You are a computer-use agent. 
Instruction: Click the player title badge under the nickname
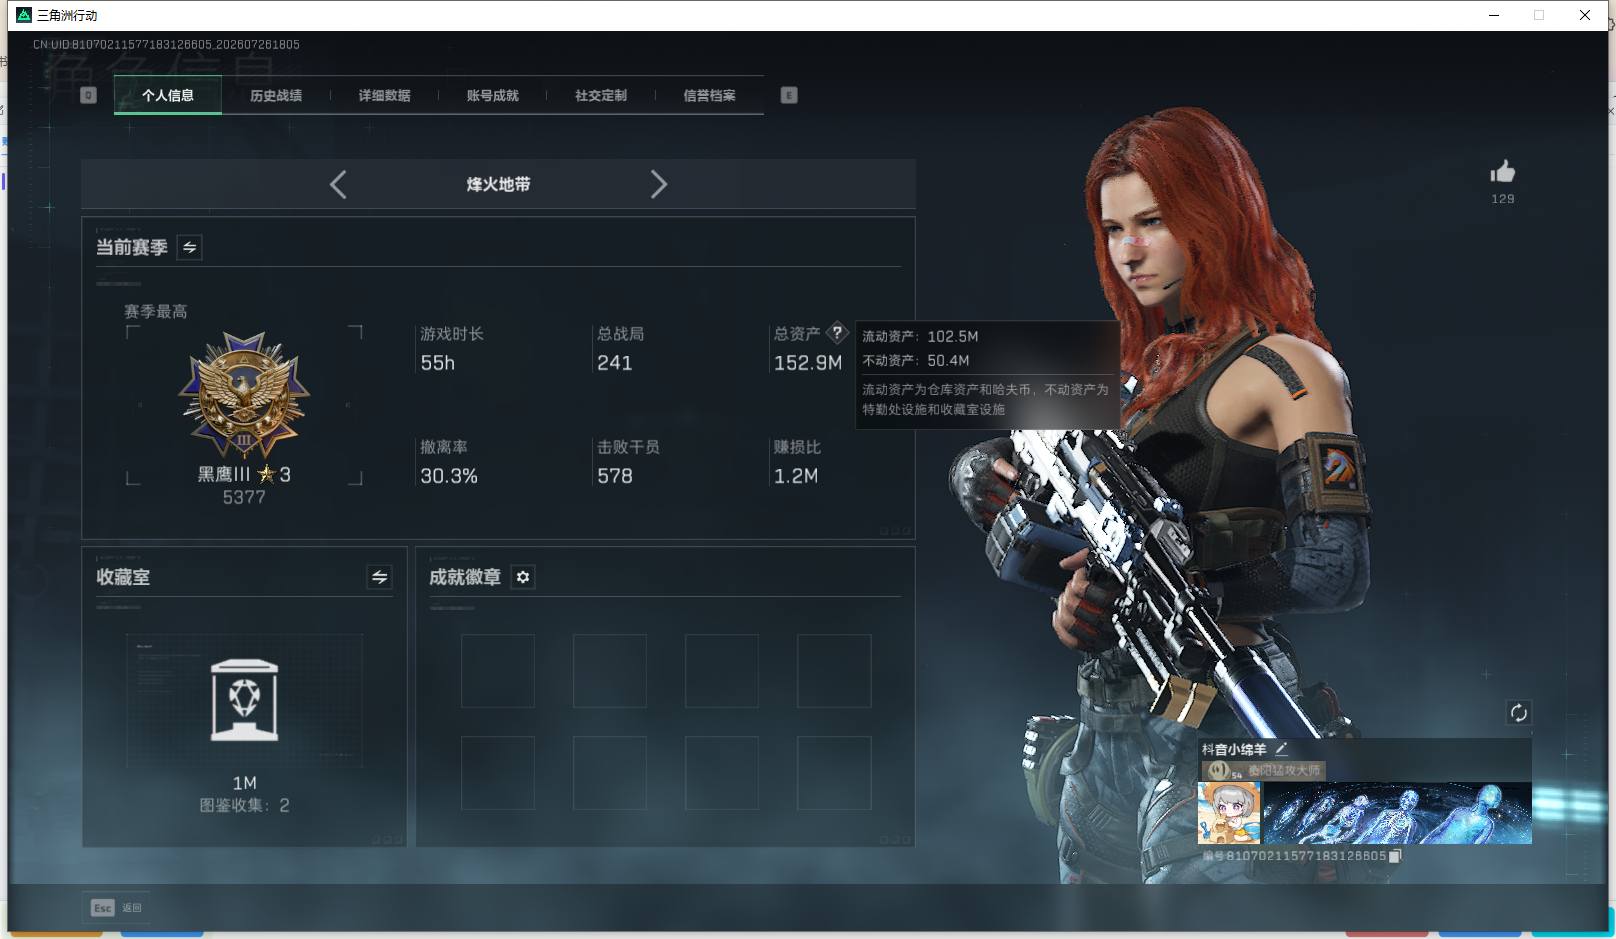pos(1264,770)
